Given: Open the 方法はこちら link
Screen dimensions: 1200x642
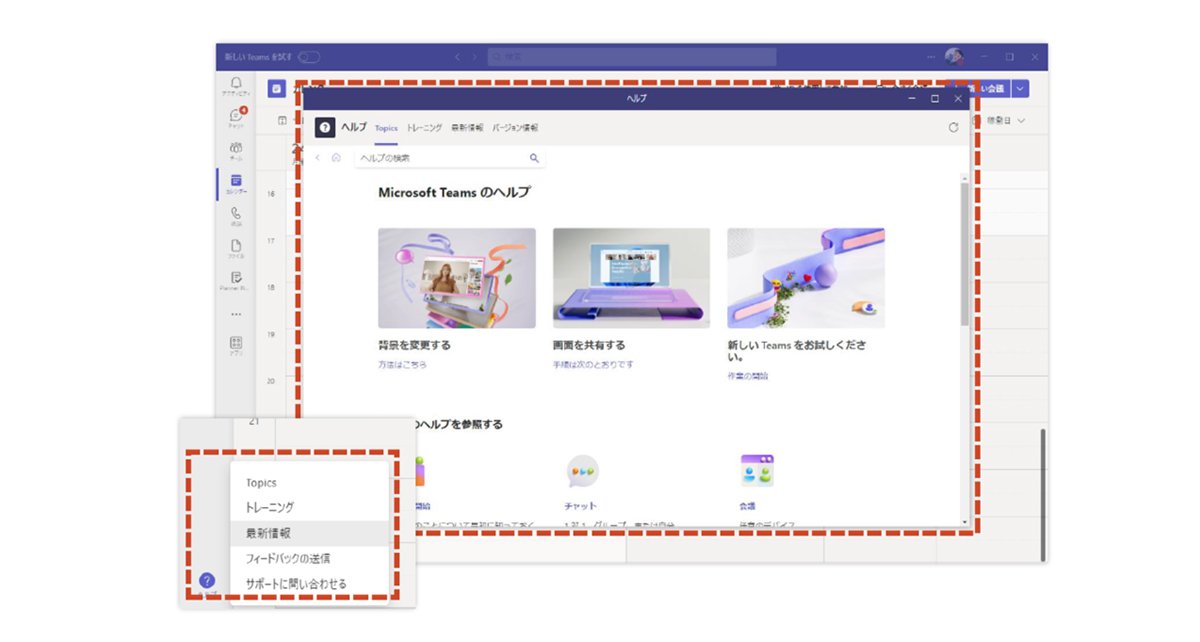Looking at the screenshot, I should point(402,365).
